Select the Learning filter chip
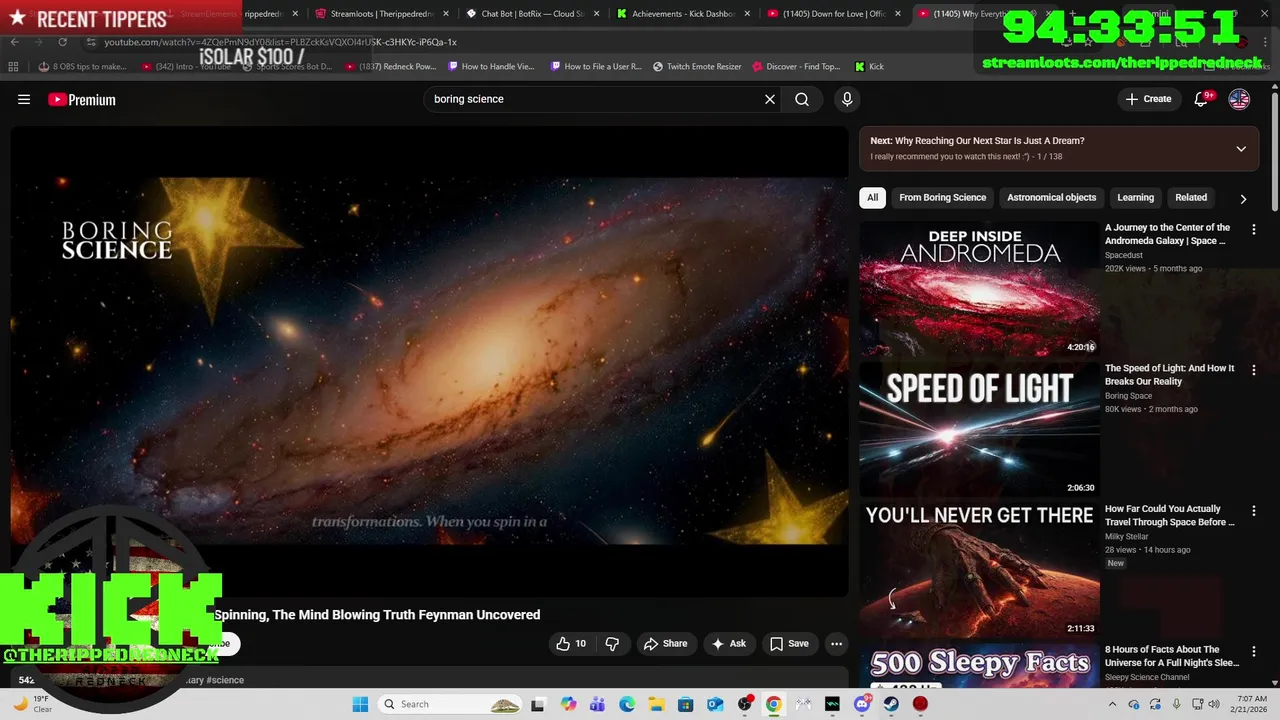 point(1135,198)
